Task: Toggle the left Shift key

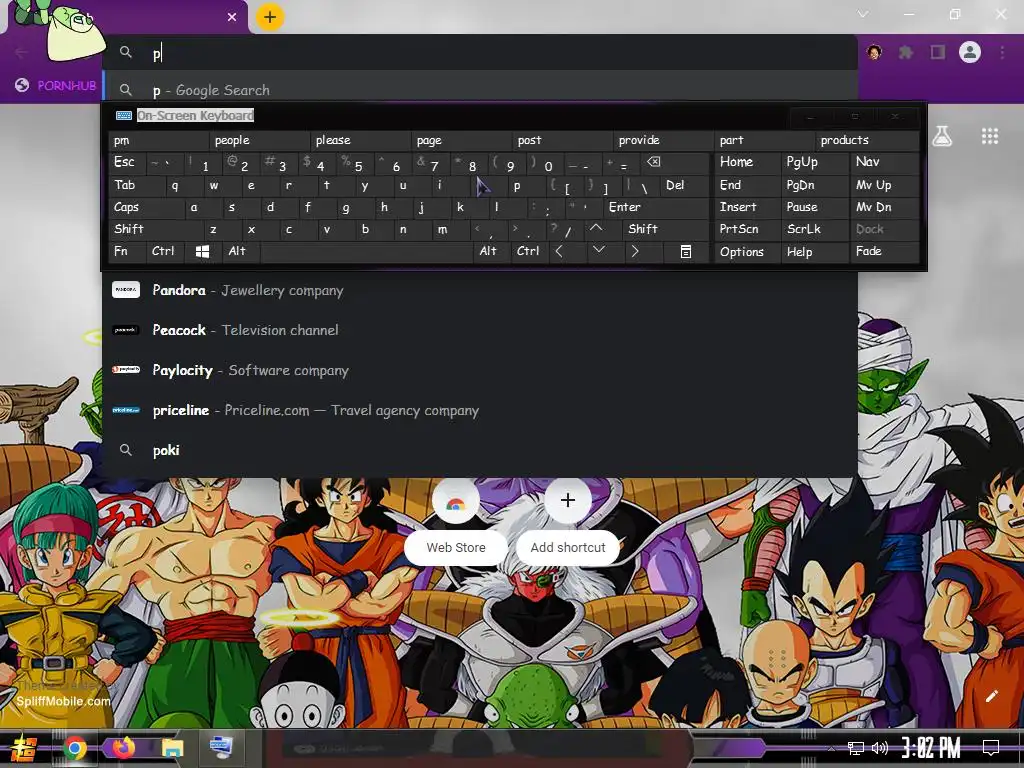Action: (155, 229)
